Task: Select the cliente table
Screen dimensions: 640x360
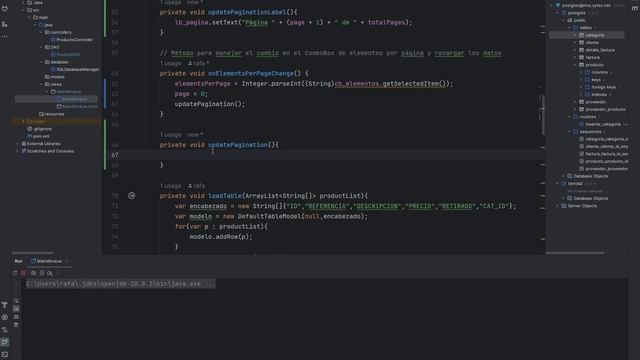Action: pyautogui.click(x=589, y=42)
